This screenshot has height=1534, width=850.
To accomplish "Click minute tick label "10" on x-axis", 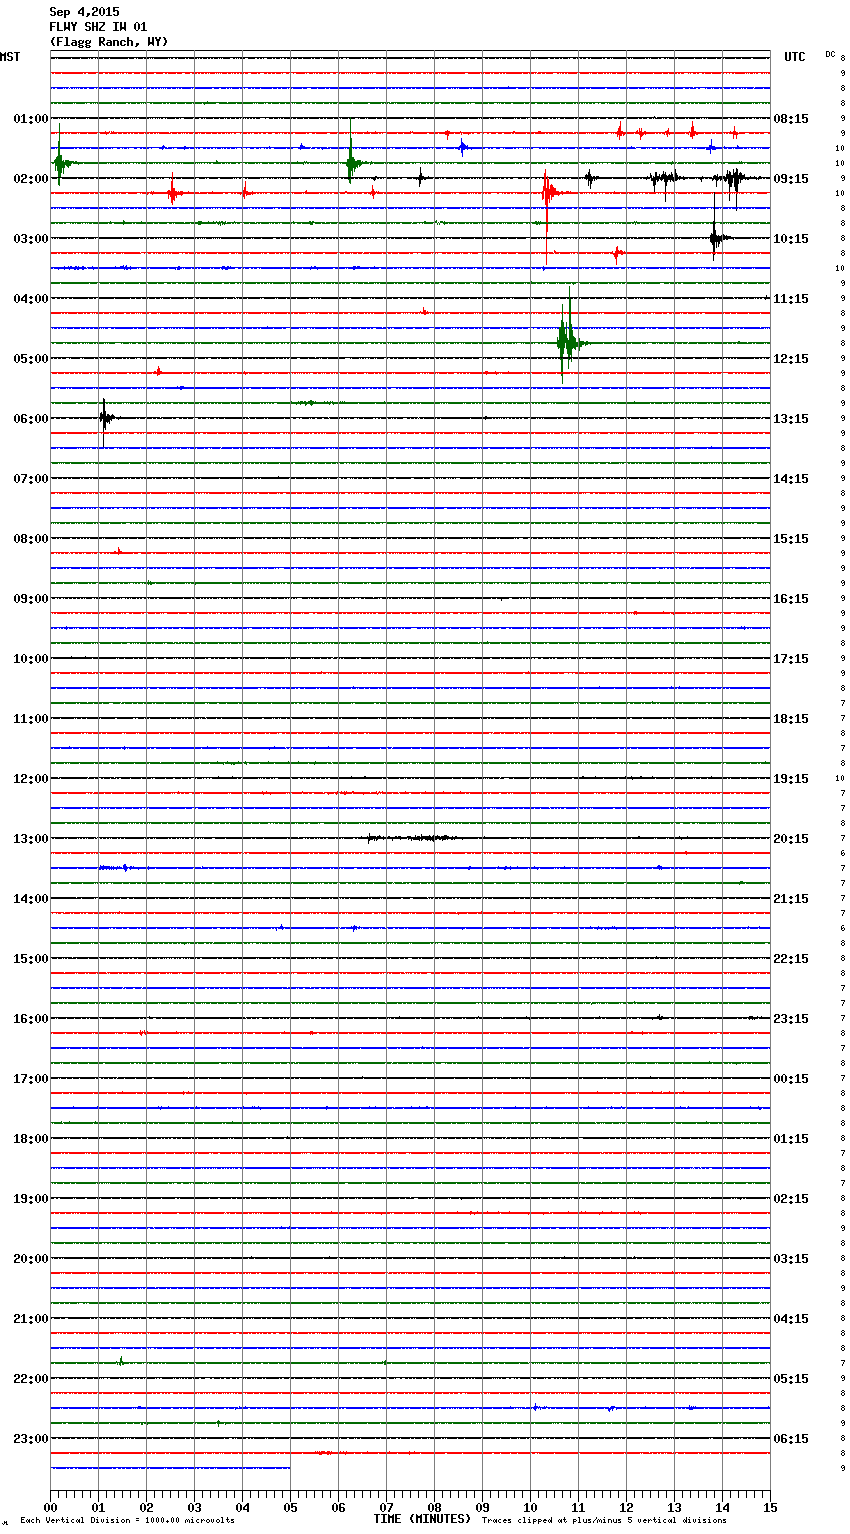I will (530, 1507).
